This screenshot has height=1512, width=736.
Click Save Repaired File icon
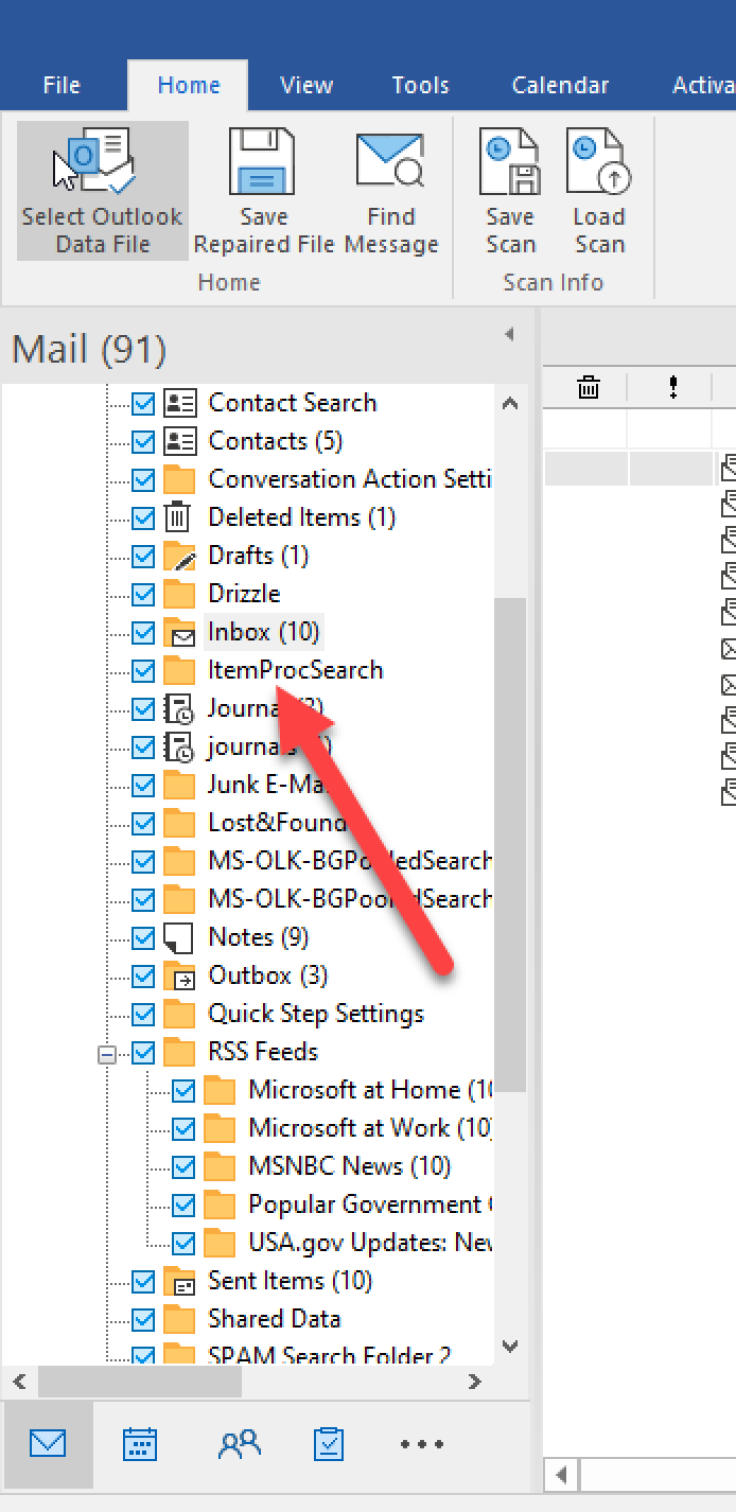[x=262, y=161]
